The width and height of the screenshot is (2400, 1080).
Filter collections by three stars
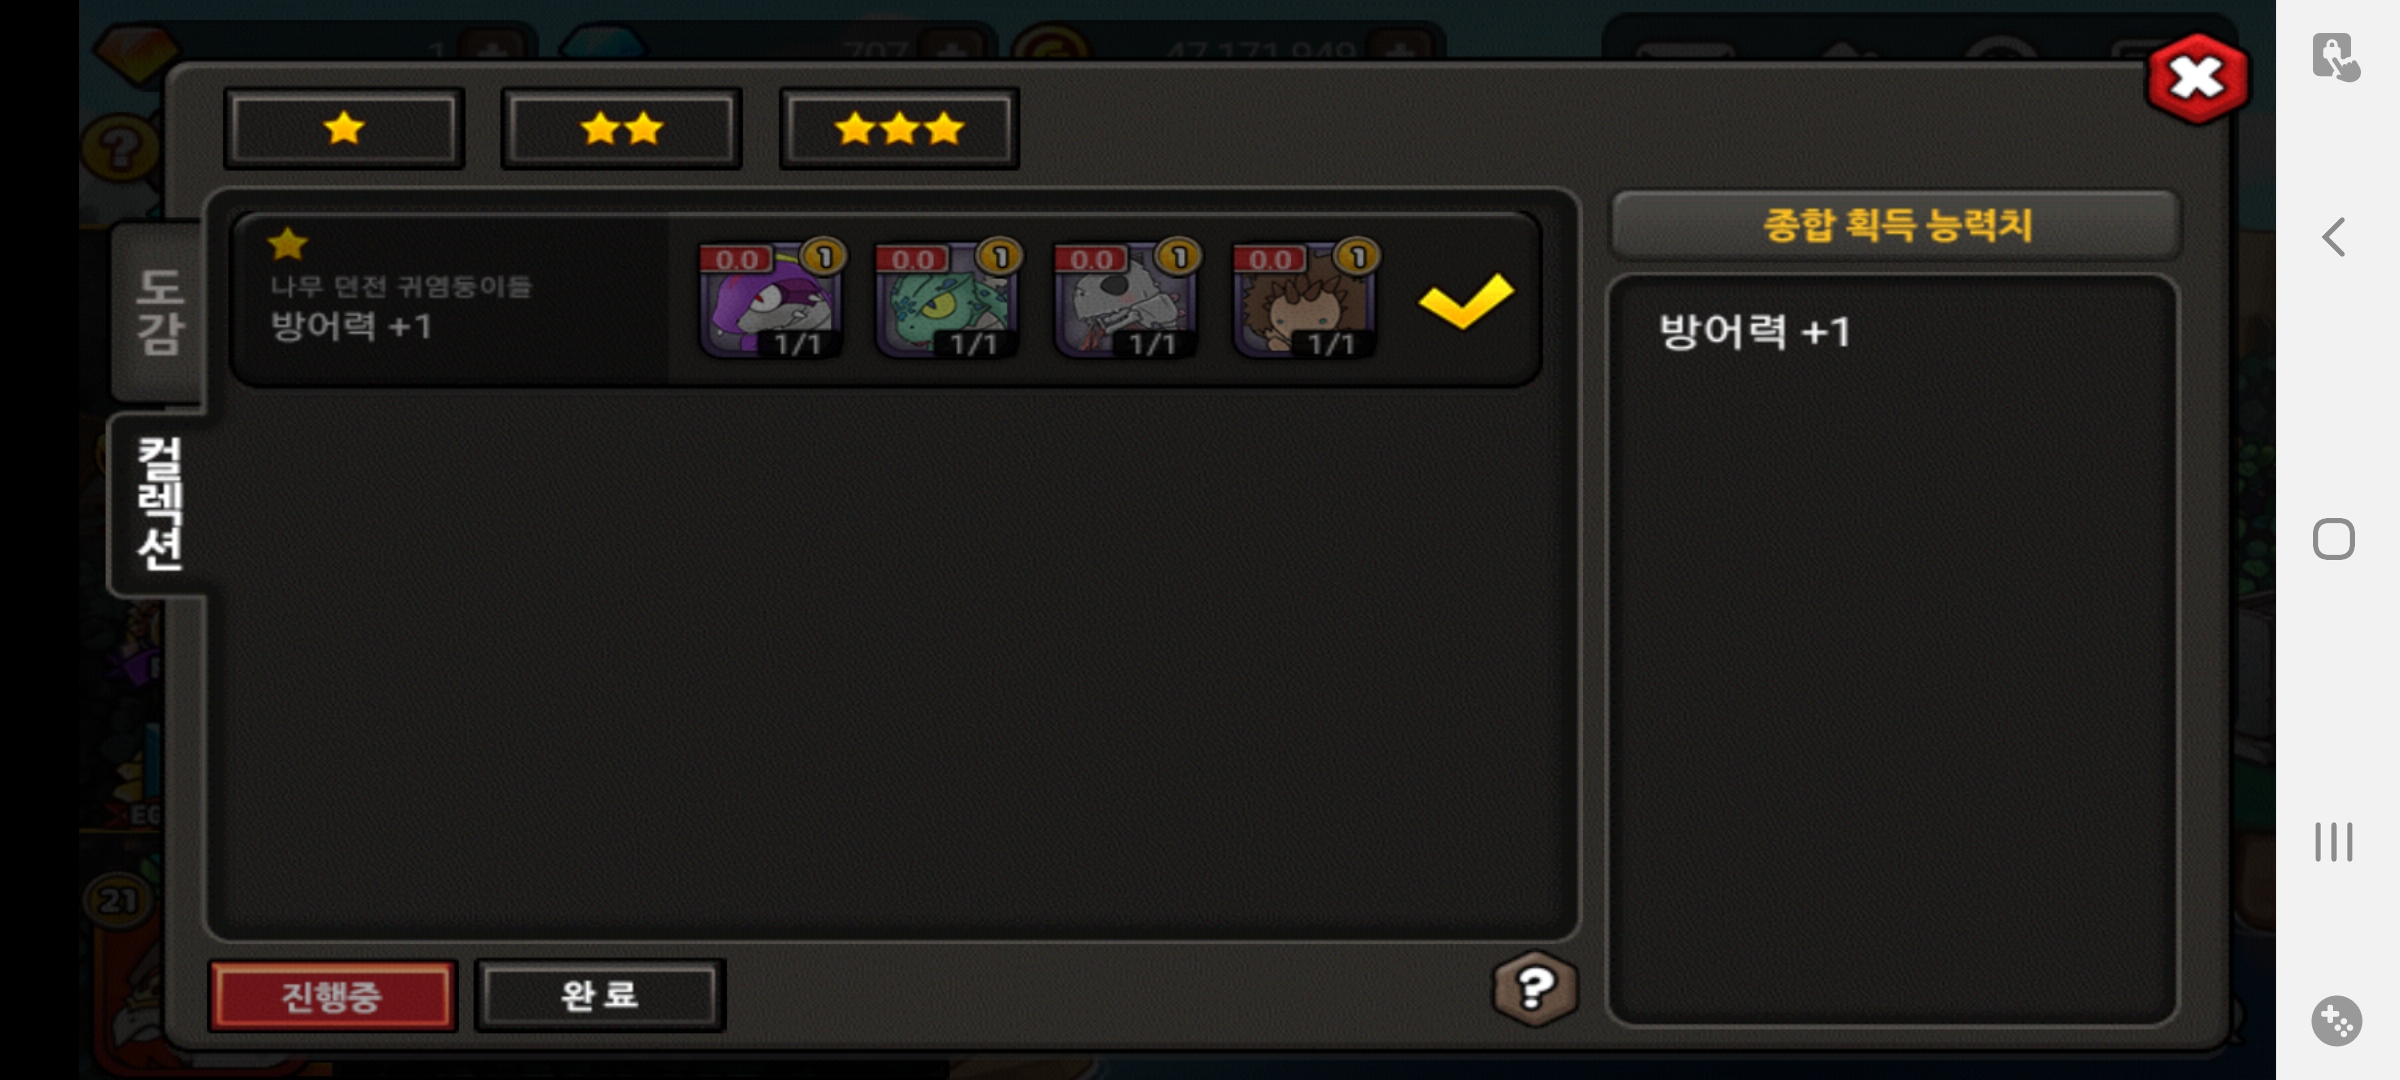pyautogui.click(x=899, y=128)
